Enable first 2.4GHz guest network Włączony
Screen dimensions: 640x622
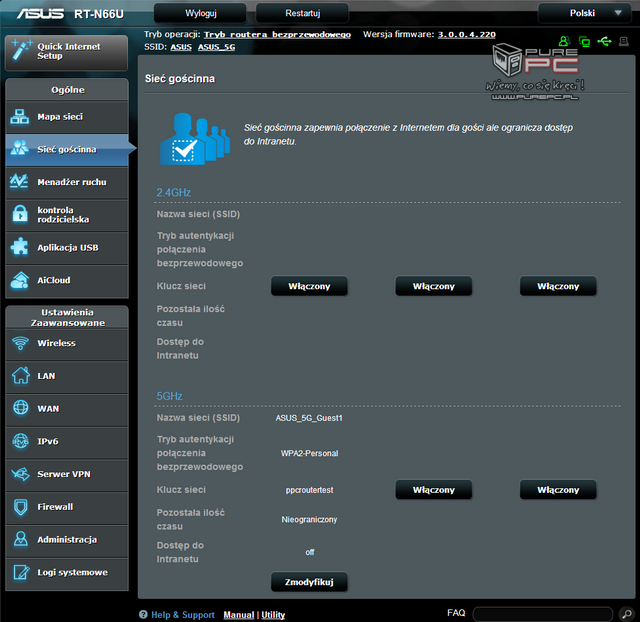309,286
